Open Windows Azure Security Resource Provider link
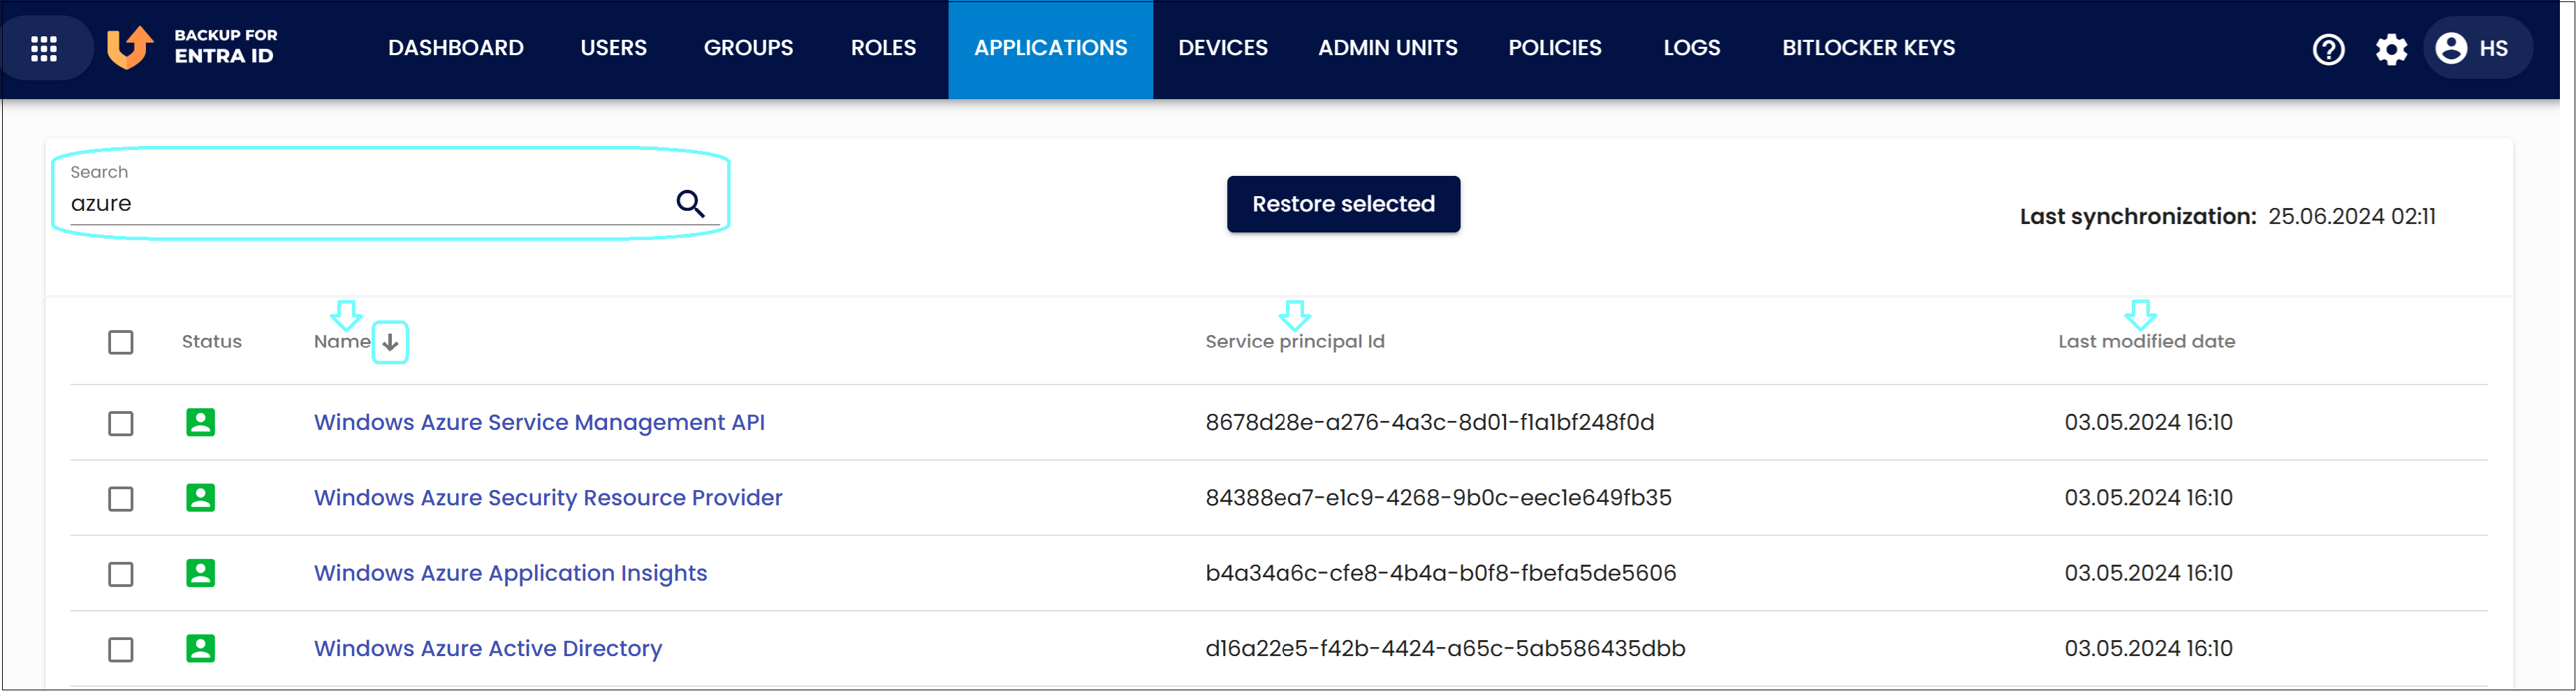Image resolution: width=2576 pixels, height=691 pixels. point(548,497)
